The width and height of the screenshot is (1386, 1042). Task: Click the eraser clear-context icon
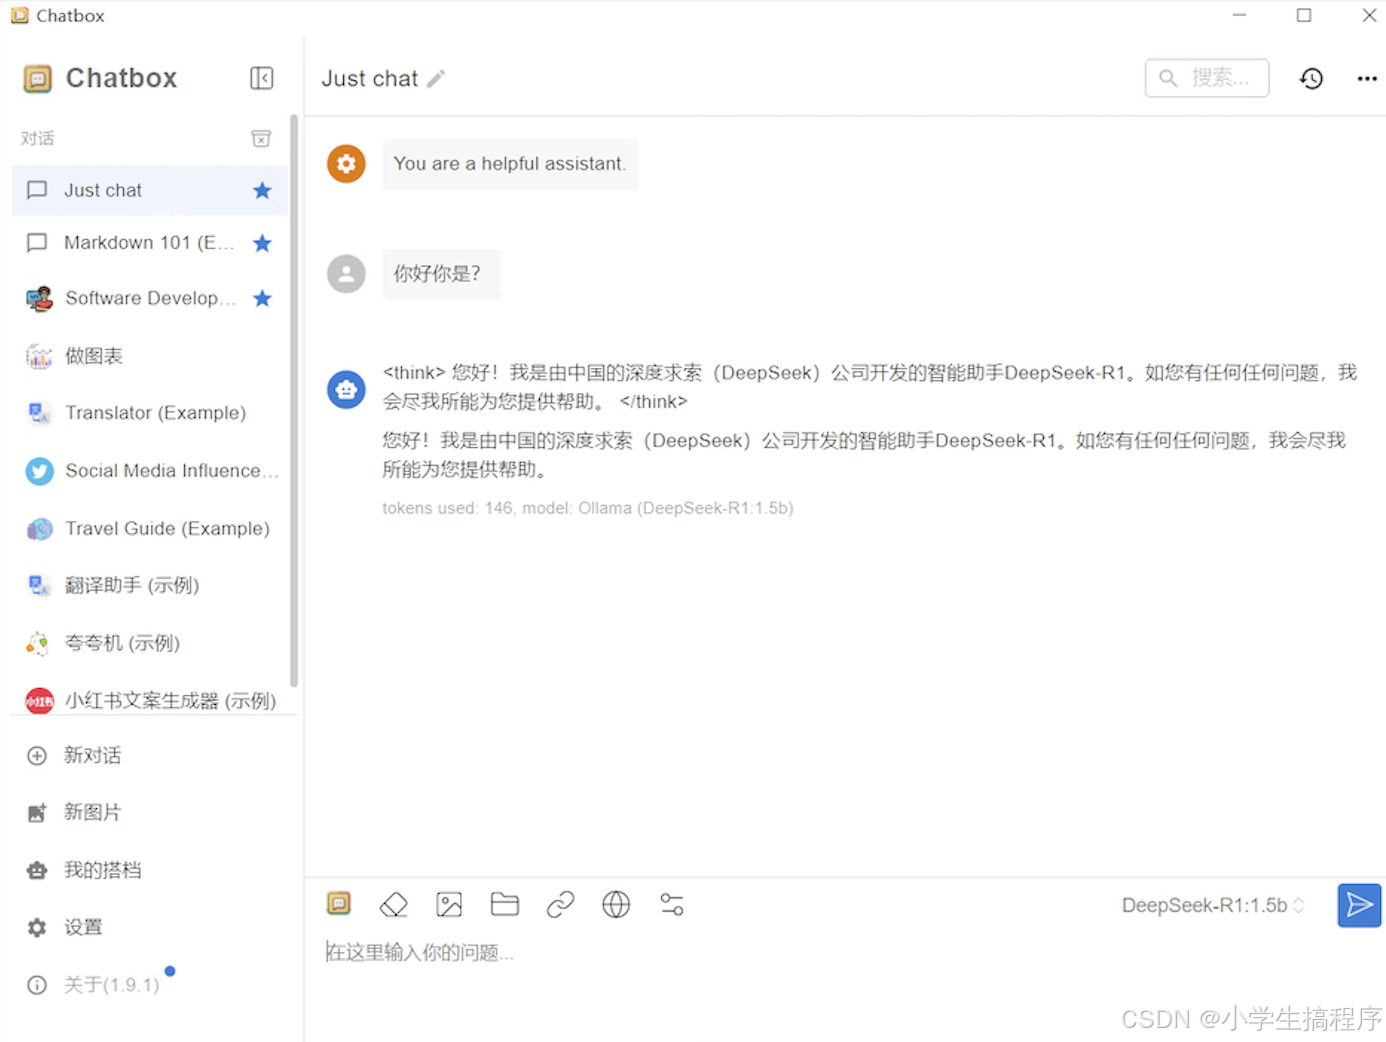tap(394, 905)
